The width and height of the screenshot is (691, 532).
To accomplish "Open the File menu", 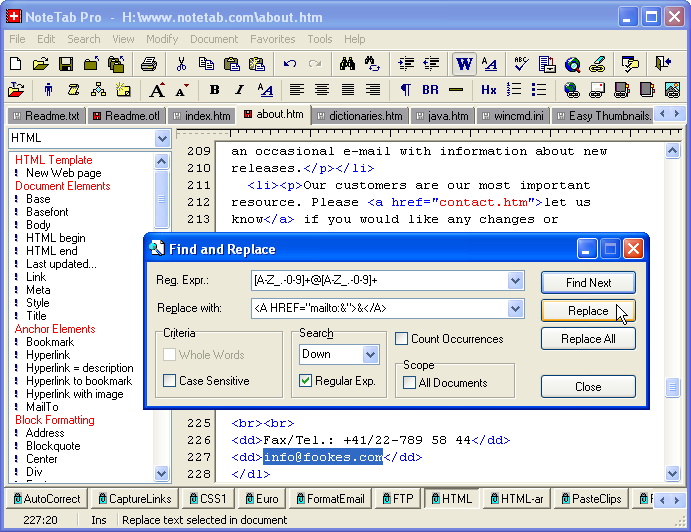I will click(17, 39).
